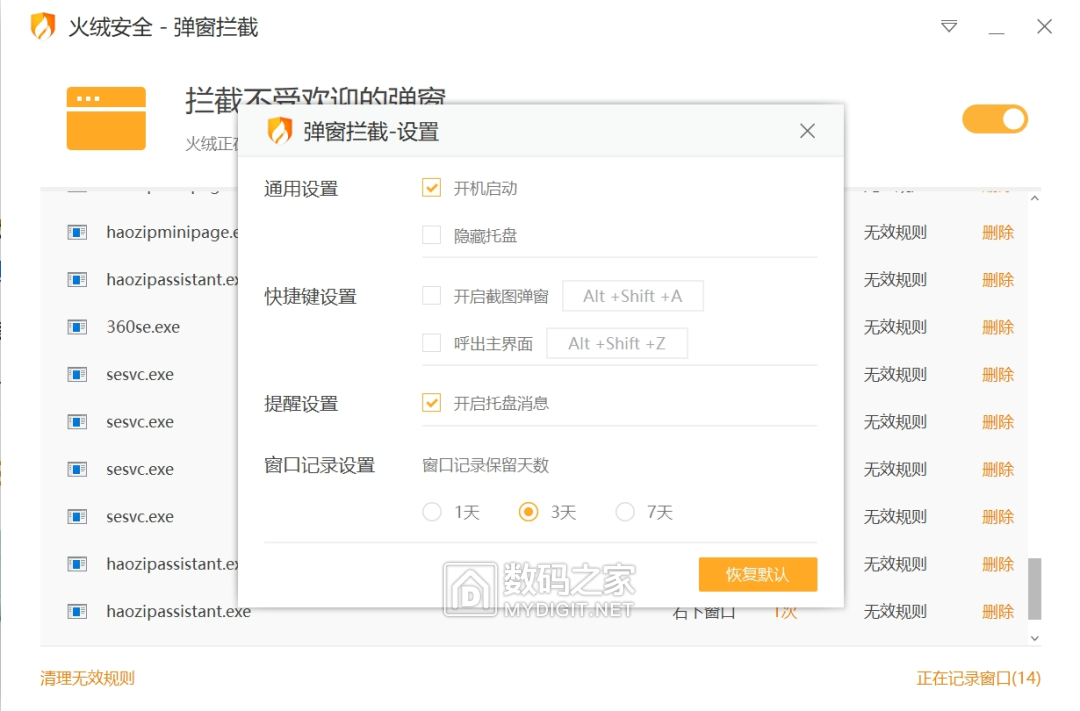Close the 弹窗拦截-设置 dialog
Image resolution: width=1080 pixels, height=711 pixels.
pos(807,131)
